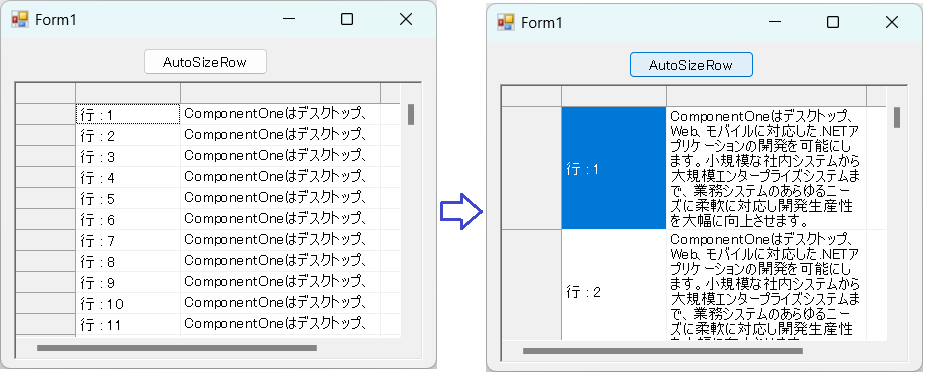Viewport: 925px width, 374px height.
Task: Minimize the right Form1 window
Action: tap(775, 22)
